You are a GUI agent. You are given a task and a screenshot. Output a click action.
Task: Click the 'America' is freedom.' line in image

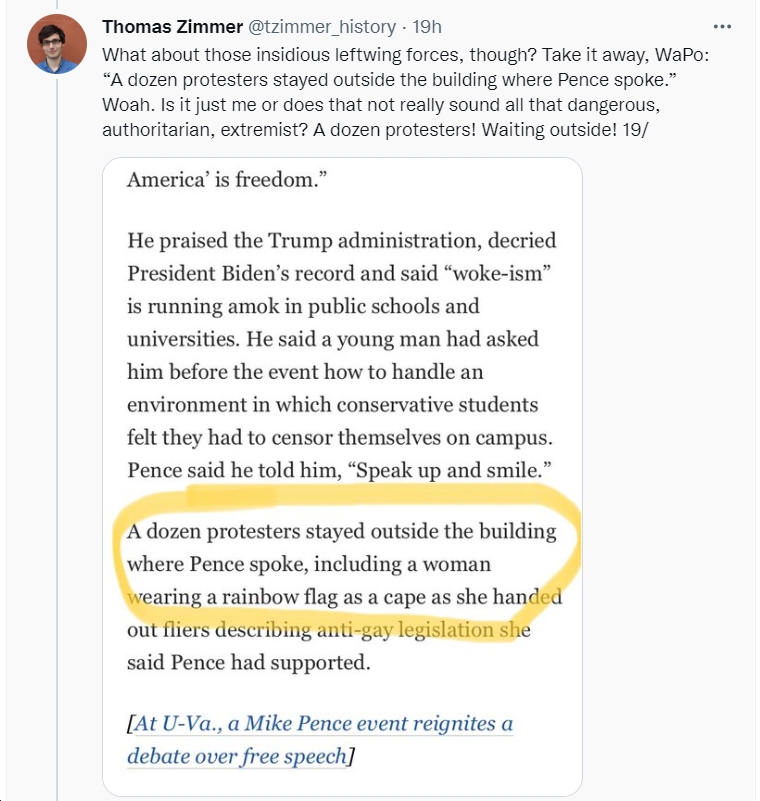click(227, 180)
